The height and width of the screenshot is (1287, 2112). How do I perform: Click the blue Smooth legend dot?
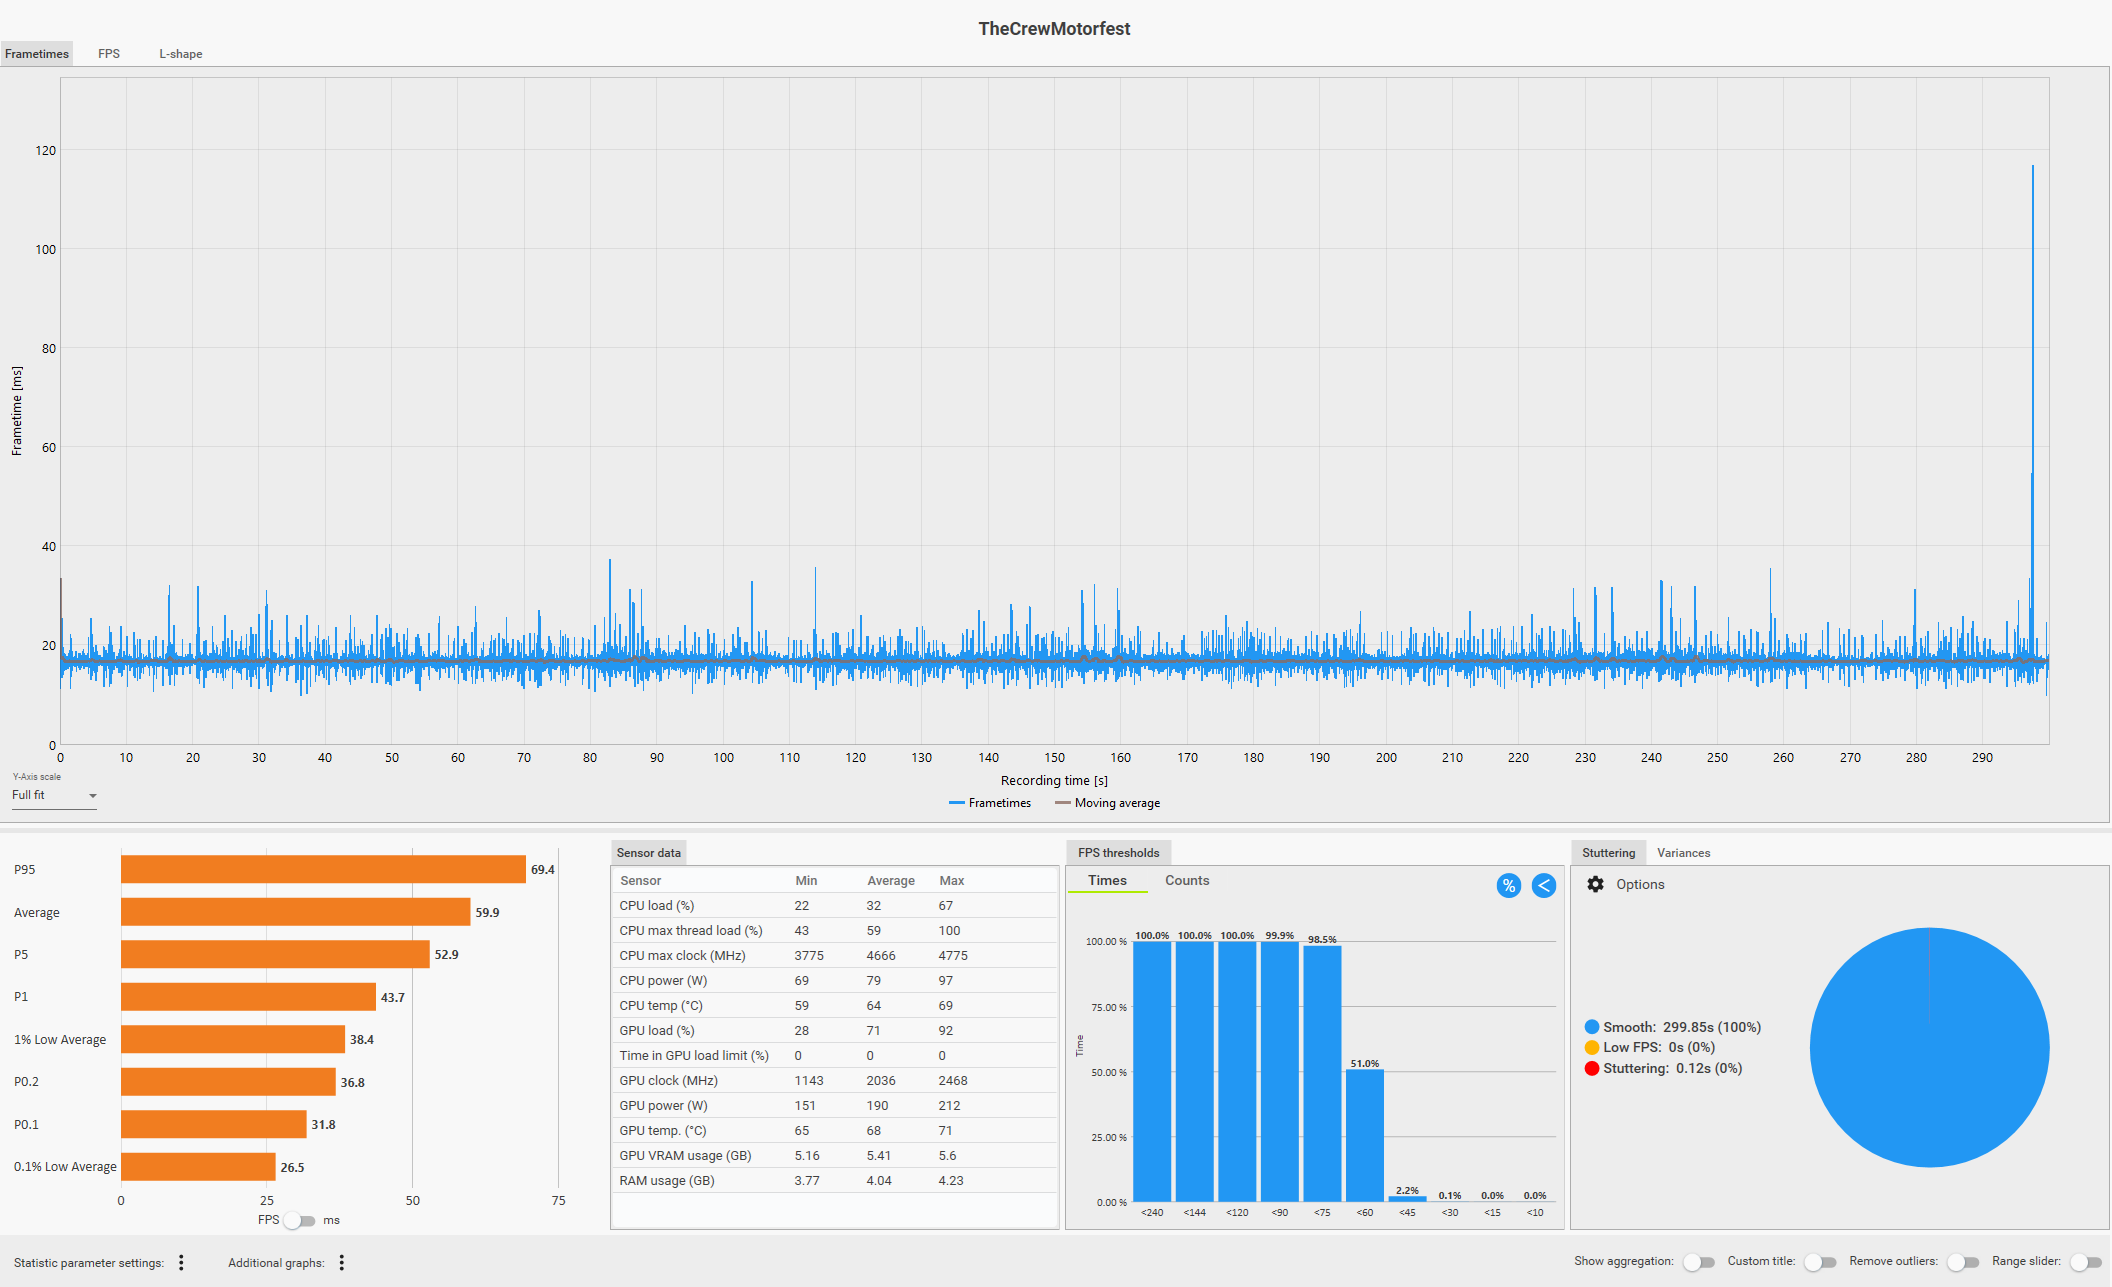tap(1592, 1027)
